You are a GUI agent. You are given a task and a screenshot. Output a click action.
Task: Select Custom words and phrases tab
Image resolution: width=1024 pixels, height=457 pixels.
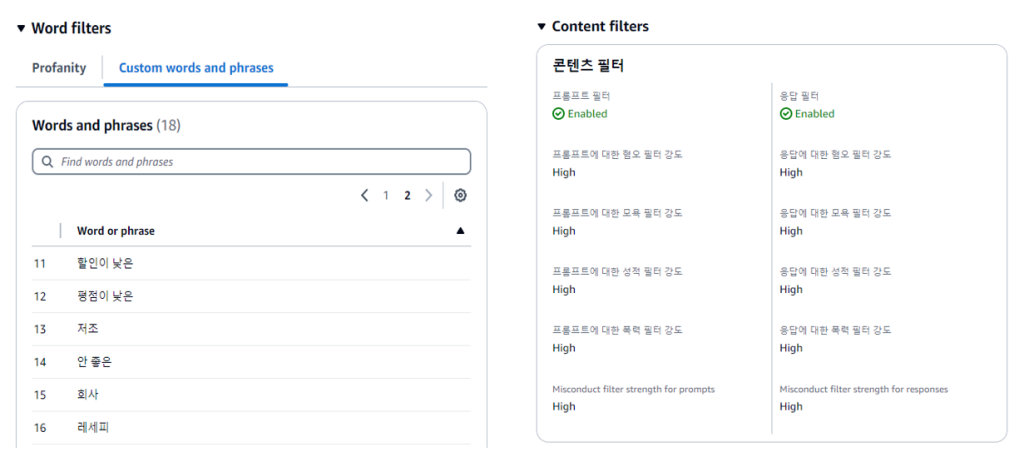click(196, 68)
